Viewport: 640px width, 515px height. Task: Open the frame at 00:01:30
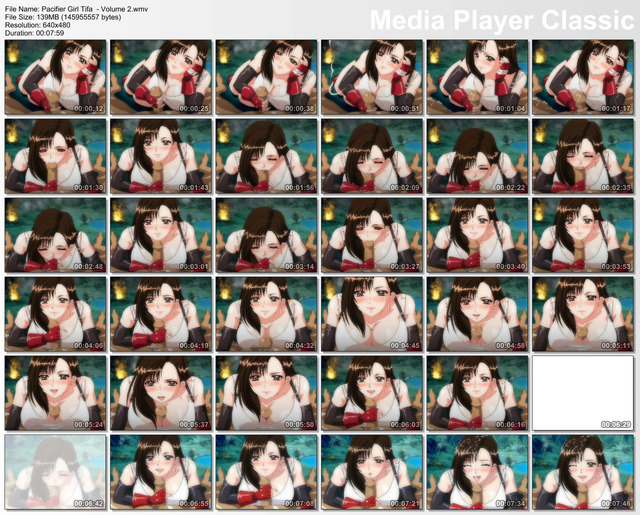coord(55,156)
